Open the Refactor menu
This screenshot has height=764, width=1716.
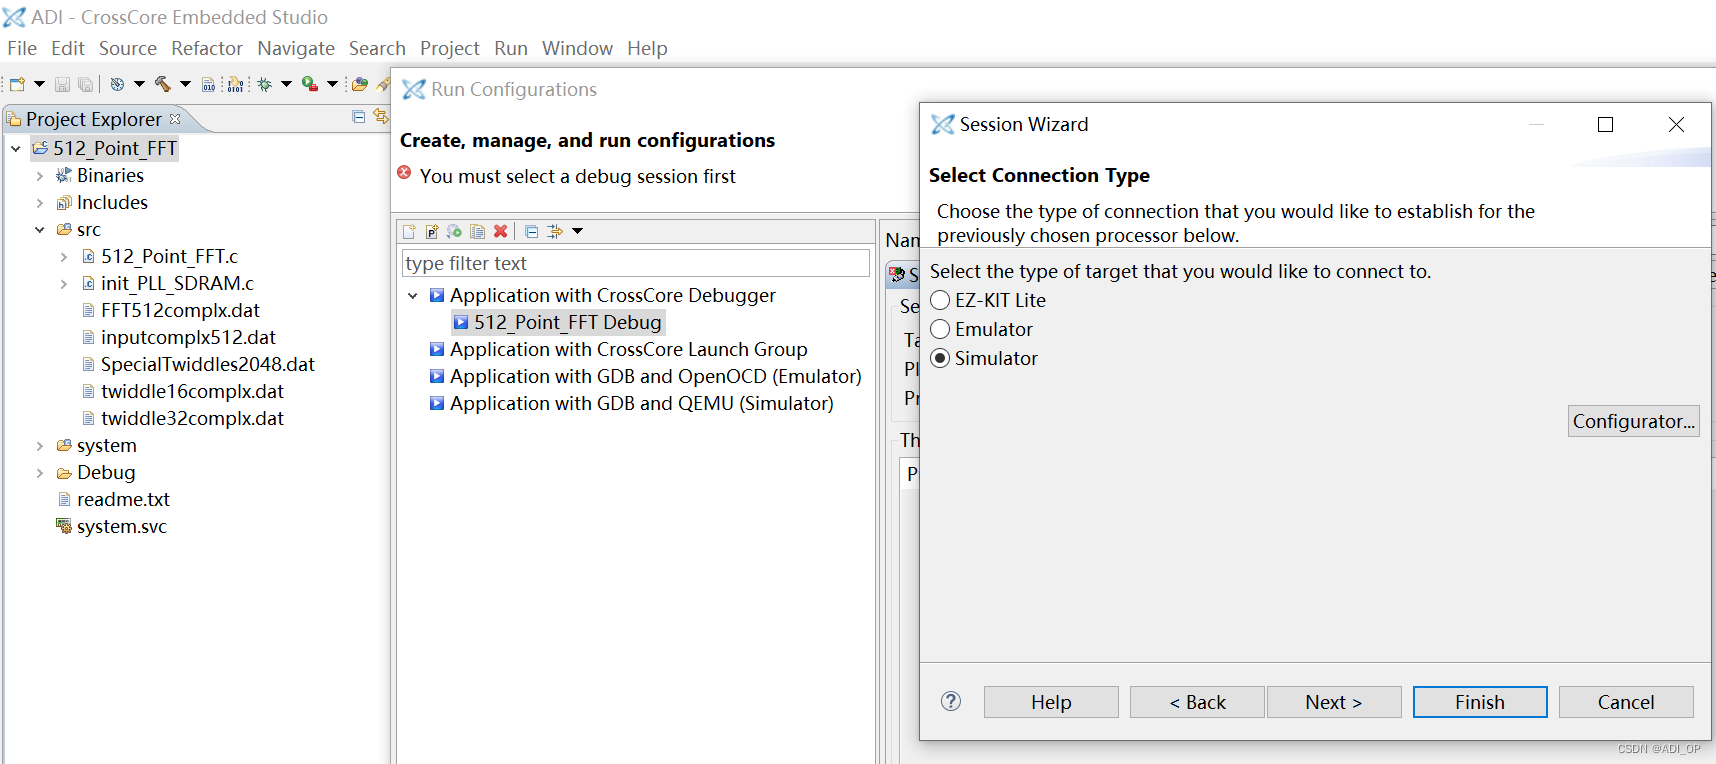207,48
